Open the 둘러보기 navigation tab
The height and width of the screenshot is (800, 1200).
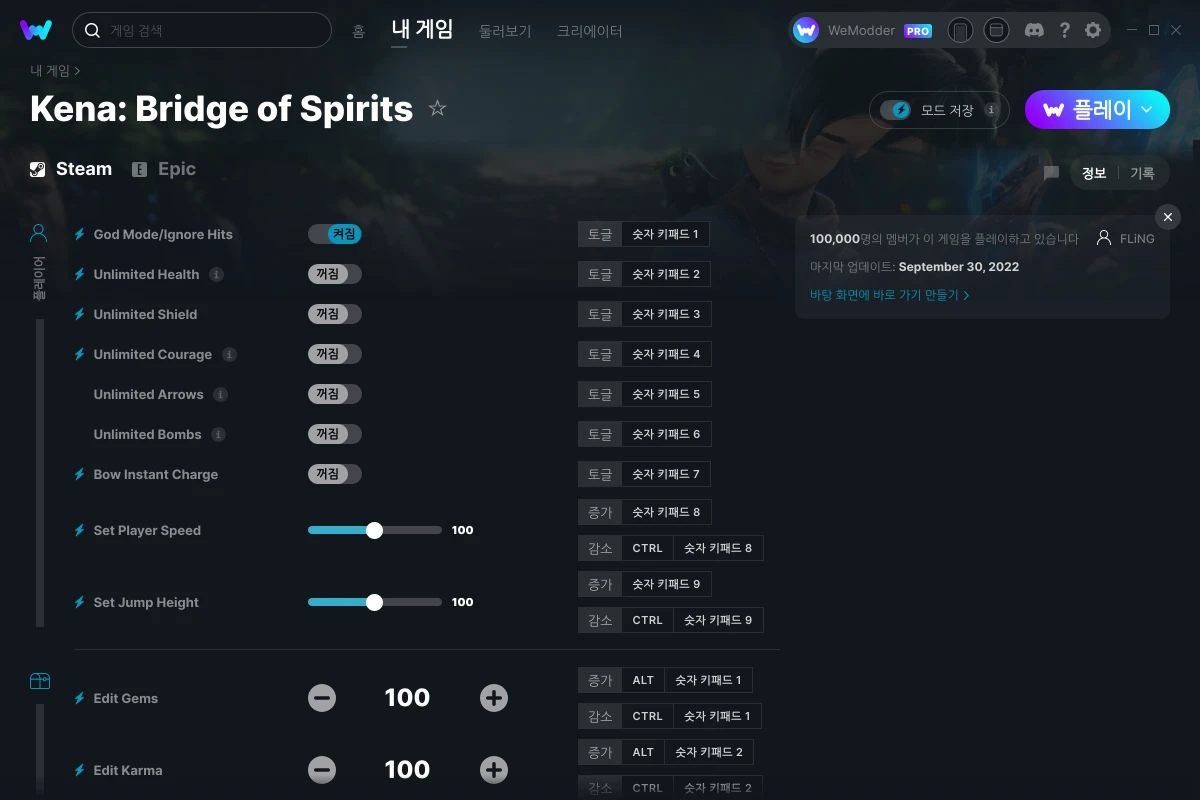(505, 31)
